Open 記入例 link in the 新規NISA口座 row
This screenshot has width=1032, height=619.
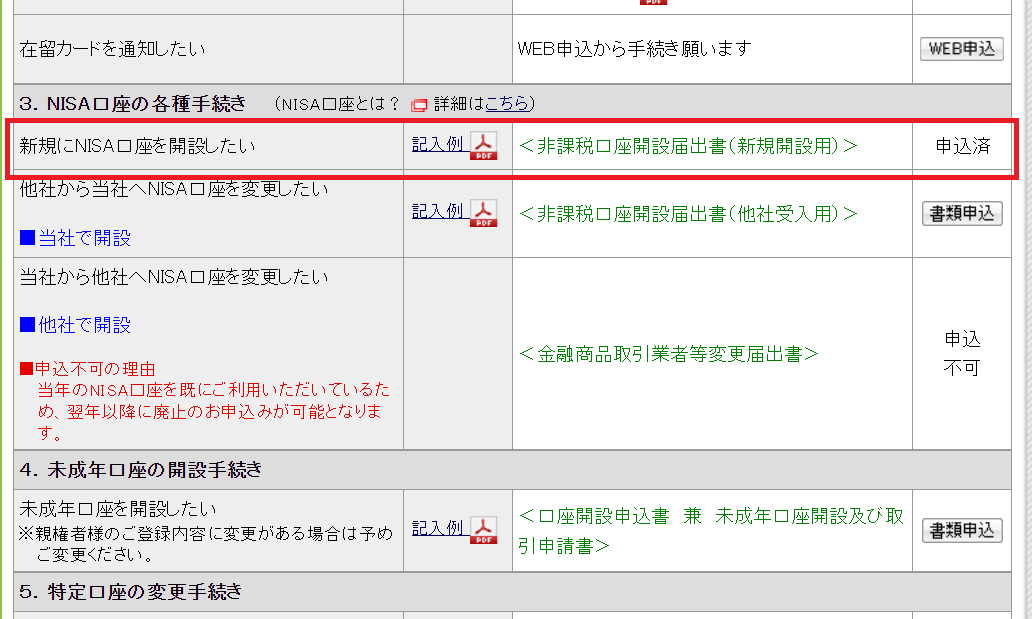(x=437, y=145)
